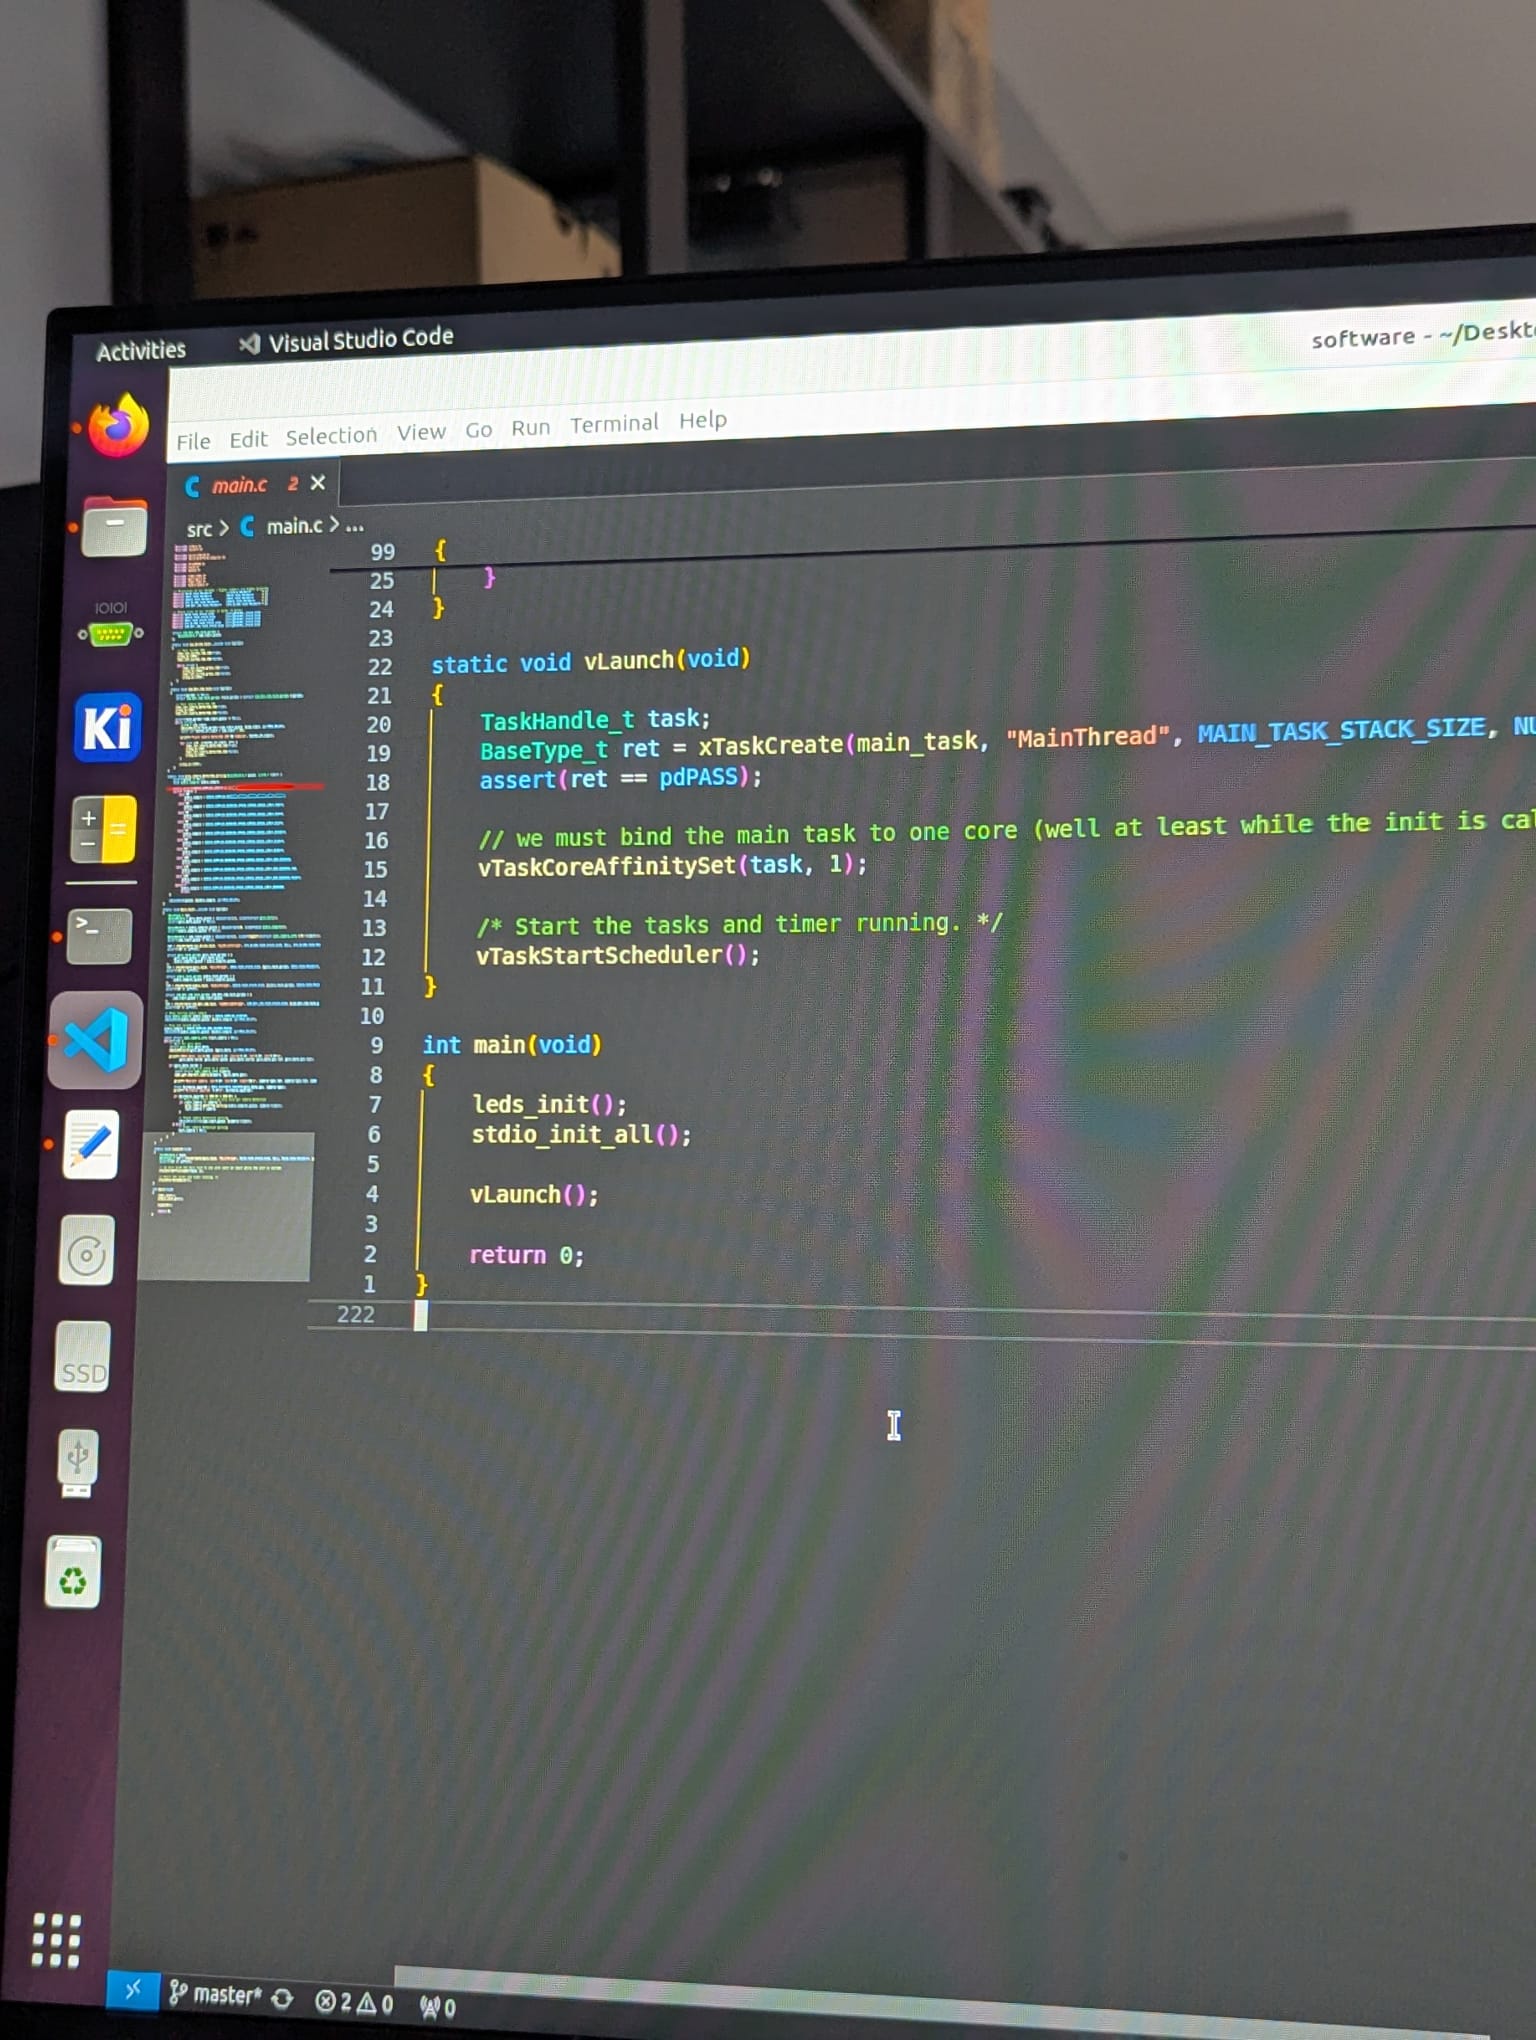Open the remote window status bar icon

(x=133, y=1989)
